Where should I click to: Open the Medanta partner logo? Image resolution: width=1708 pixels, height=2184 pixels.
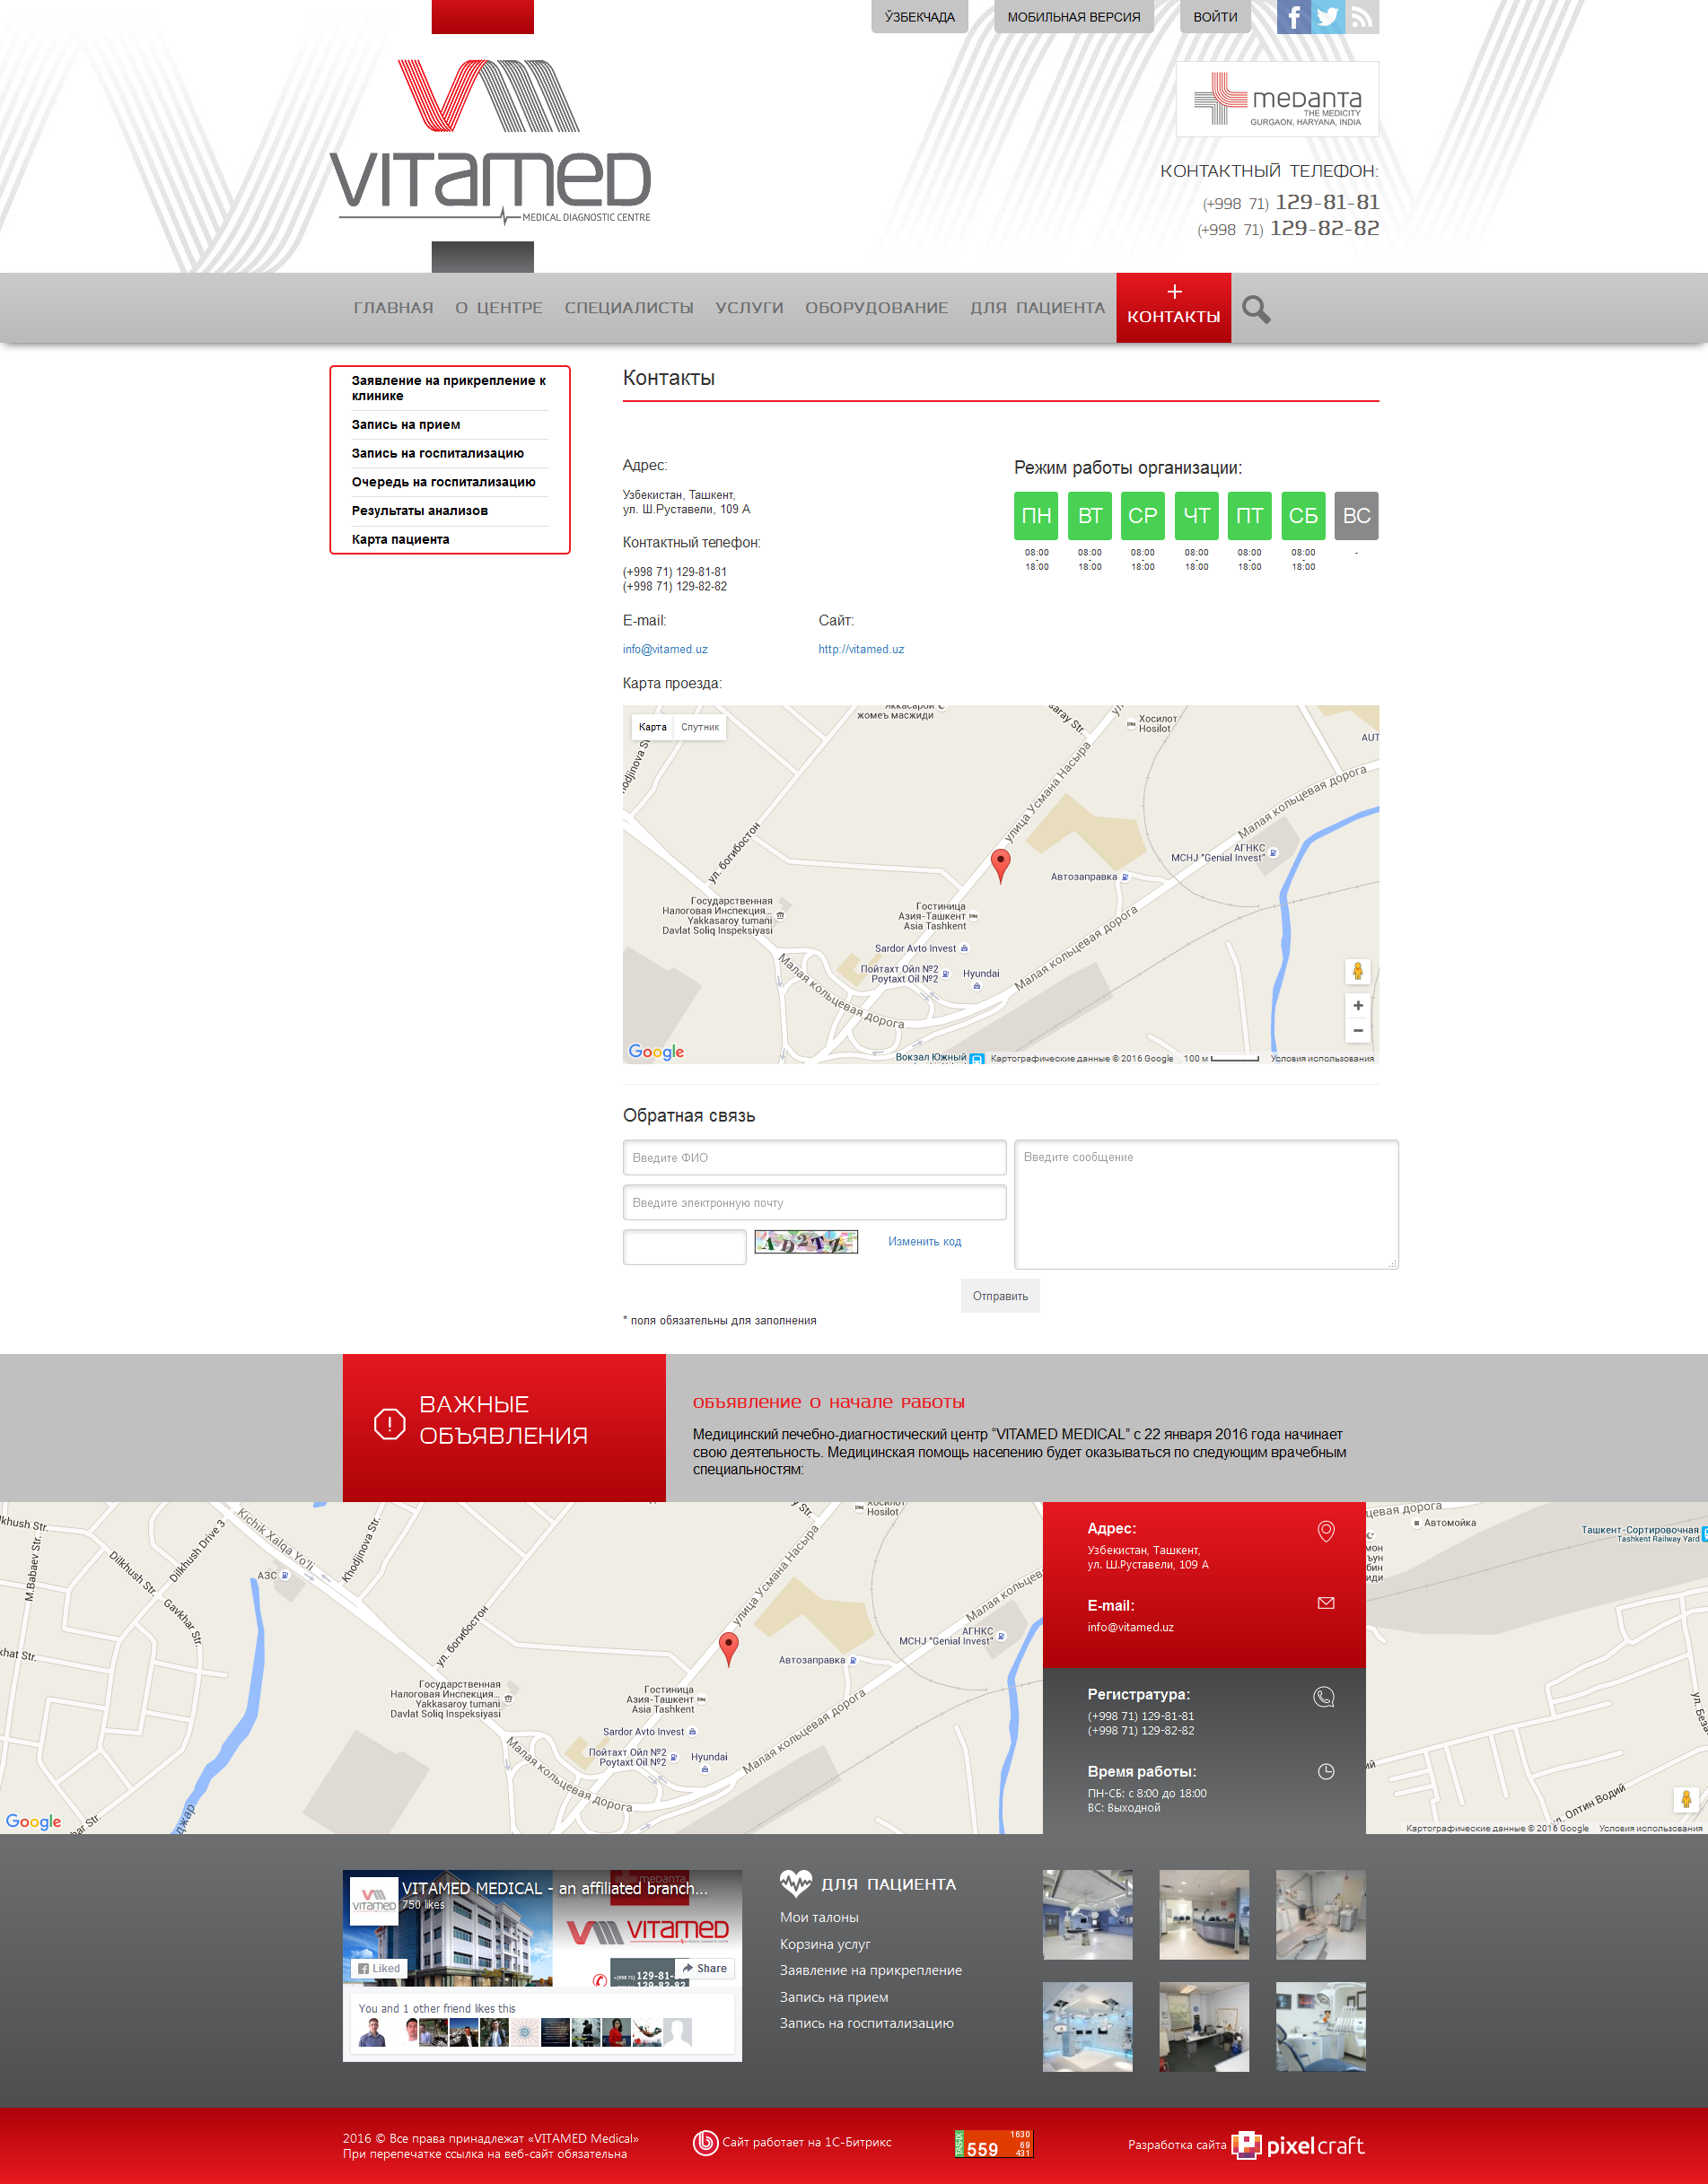coord(1277,99)
